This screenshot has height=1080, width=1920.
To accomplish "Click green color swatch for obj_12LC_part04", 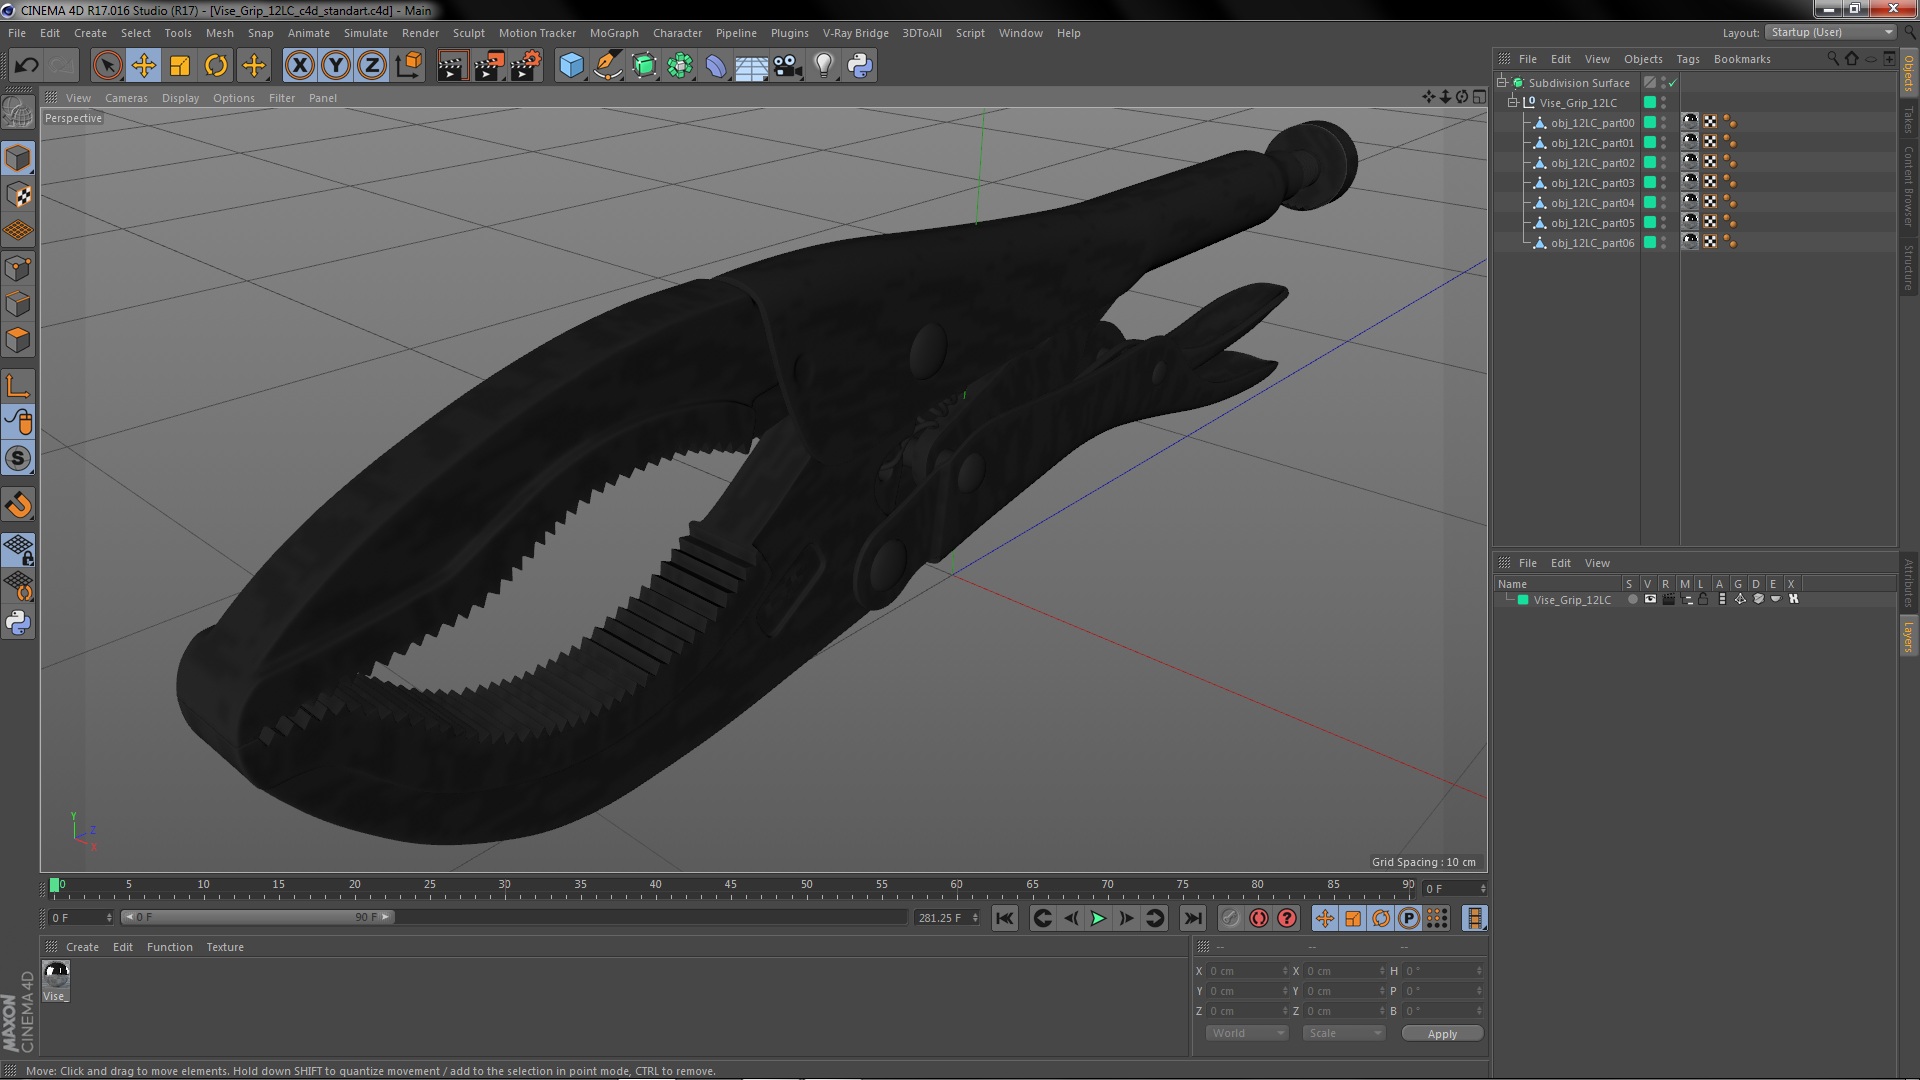I will (x=1650, y=202).
